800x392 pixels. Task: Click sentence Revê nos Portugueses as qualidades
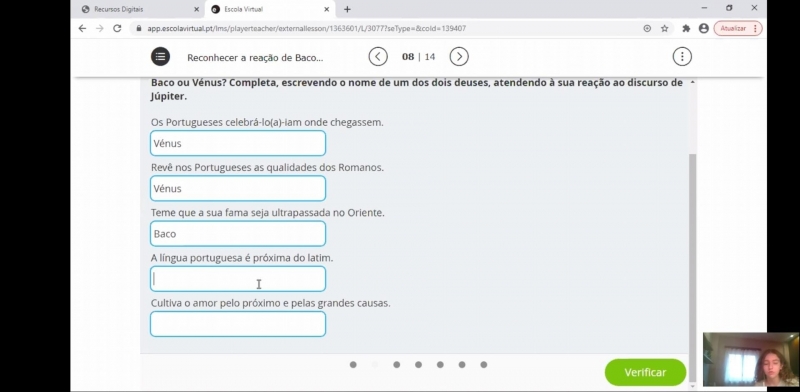tap(267, 167)
